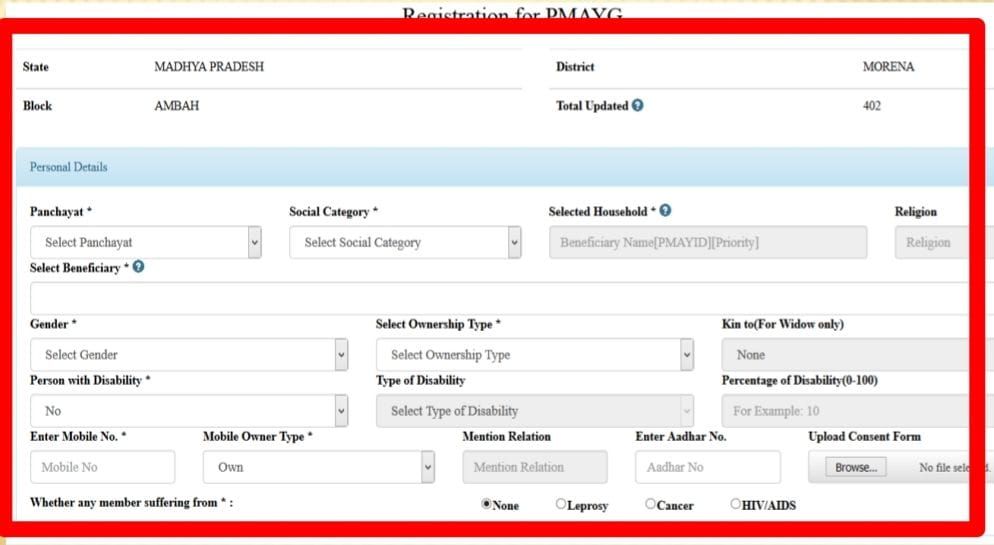This screenshot has width=994, height=545.
Task: Choose the HIV/AIDS radio option
Action: click(736, 504)
